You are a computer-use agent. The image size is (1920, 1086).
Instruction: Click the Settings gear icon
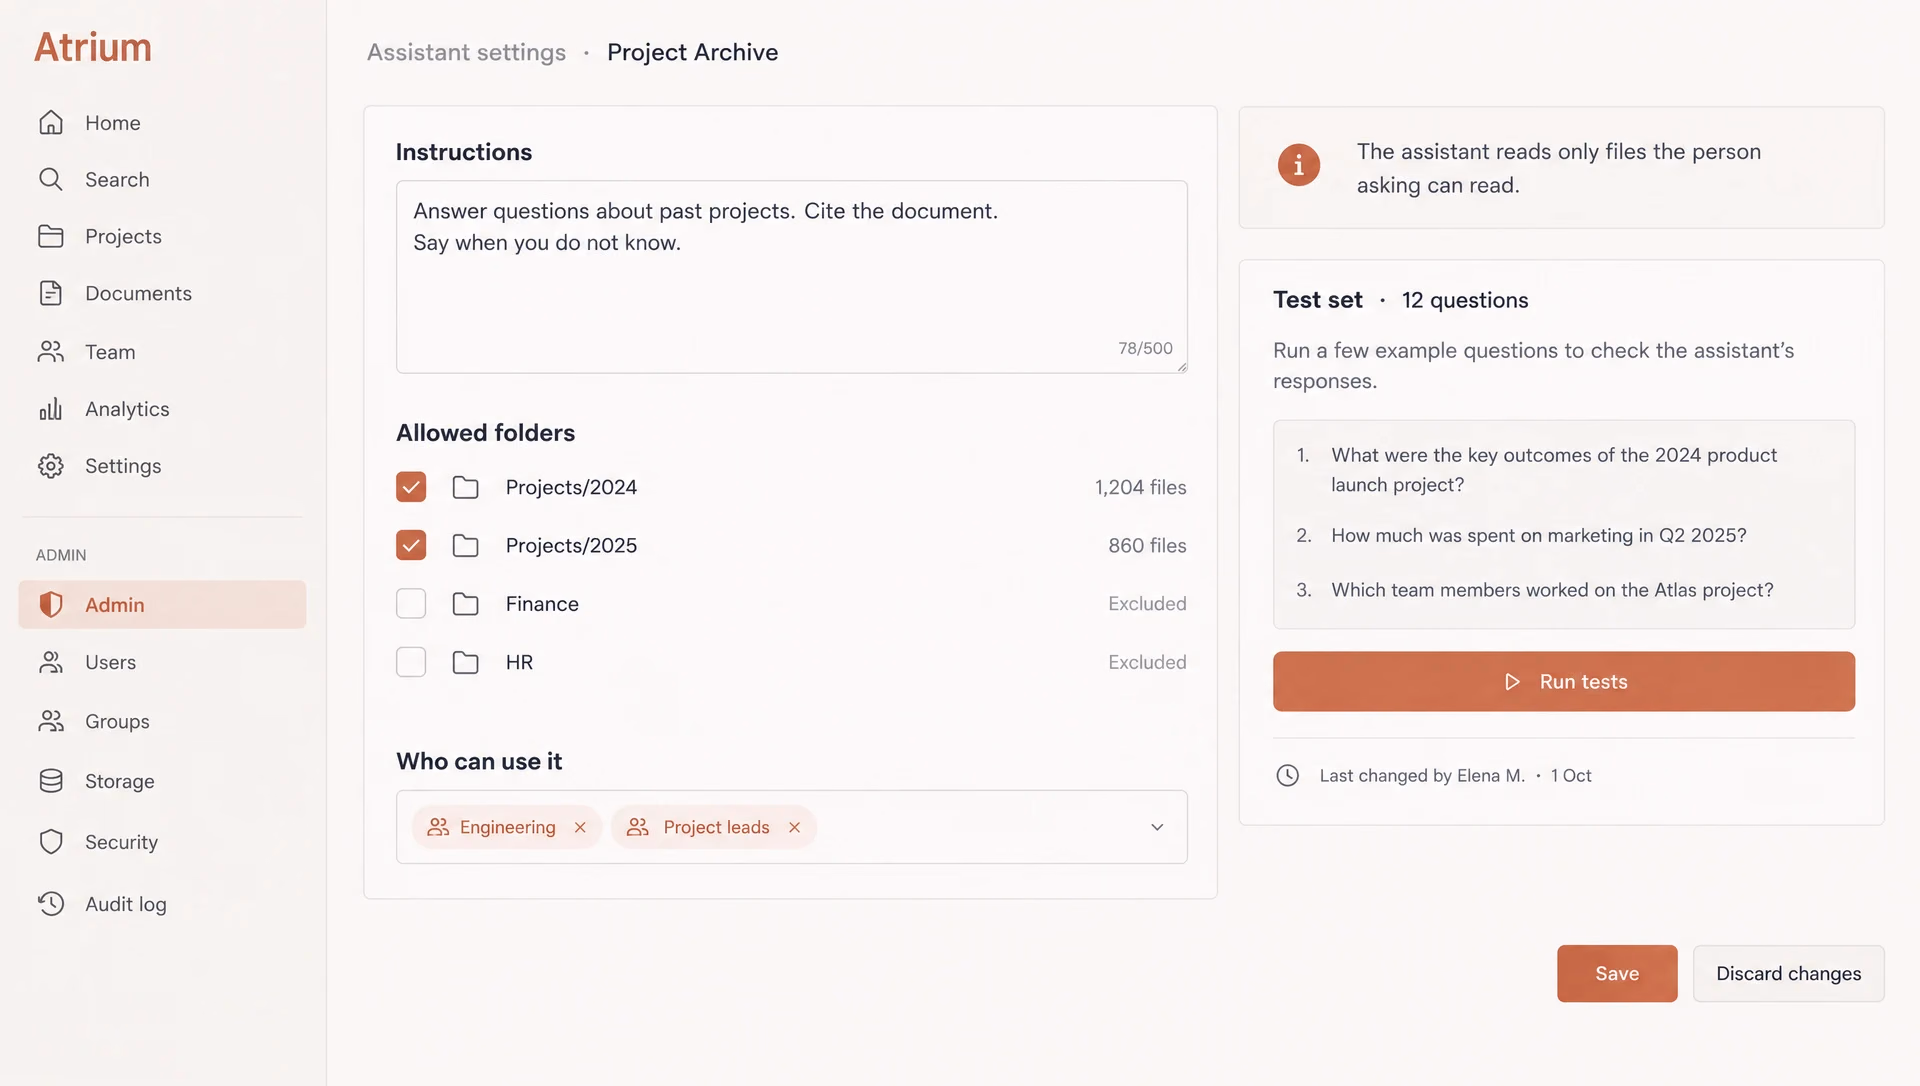pos(51,466)
